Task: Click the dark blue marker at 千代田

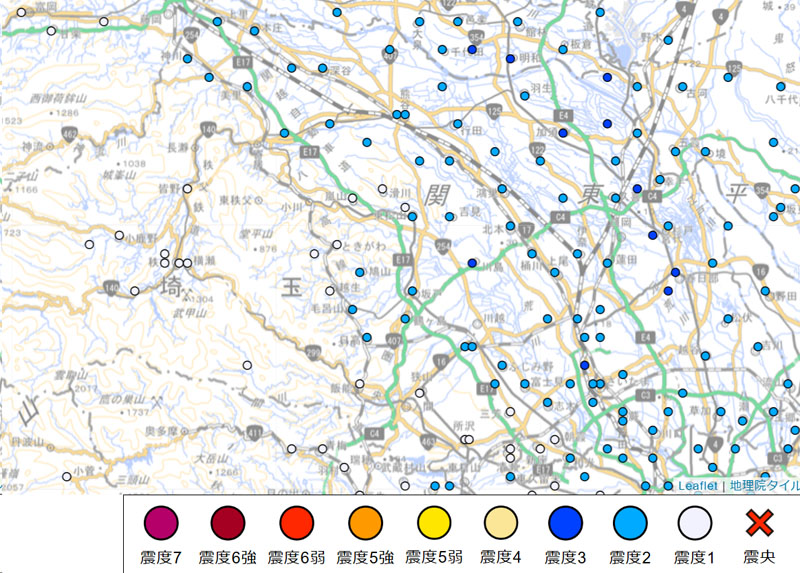Action: click(472, 49)
